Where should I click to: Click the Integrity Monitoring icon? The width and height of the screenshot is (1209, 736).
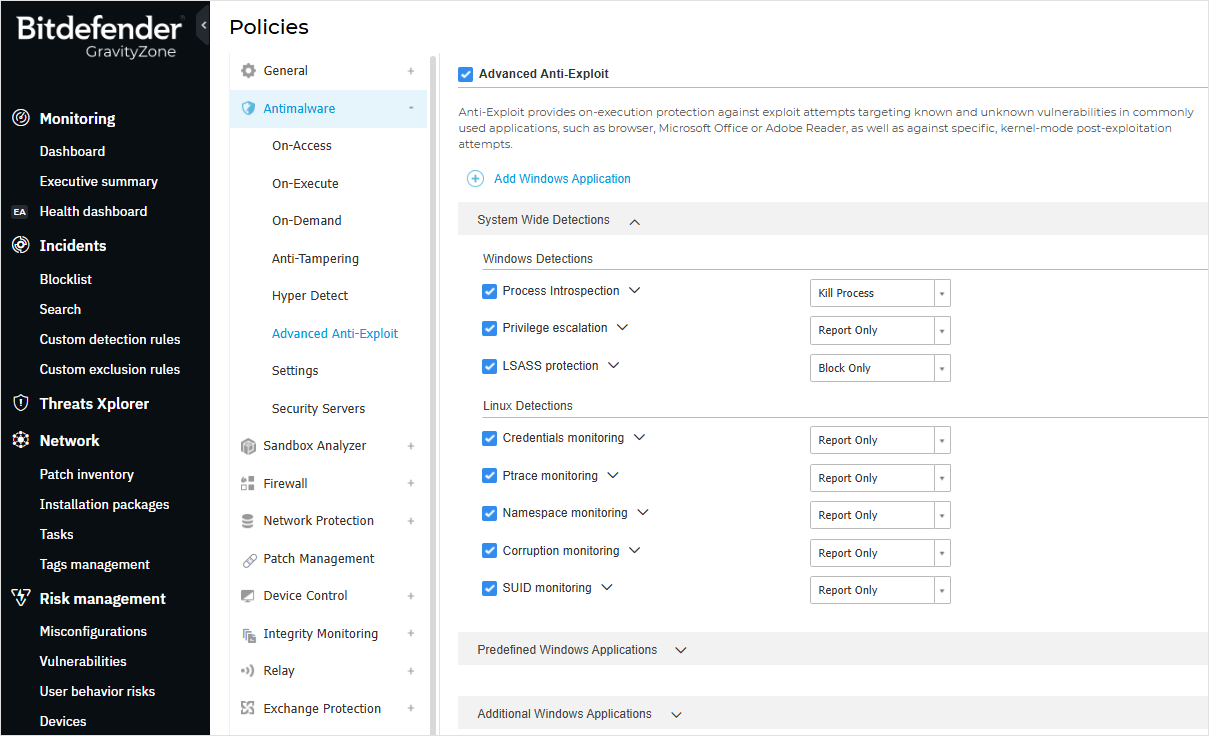pyautogui.click(x=248, y=634)
